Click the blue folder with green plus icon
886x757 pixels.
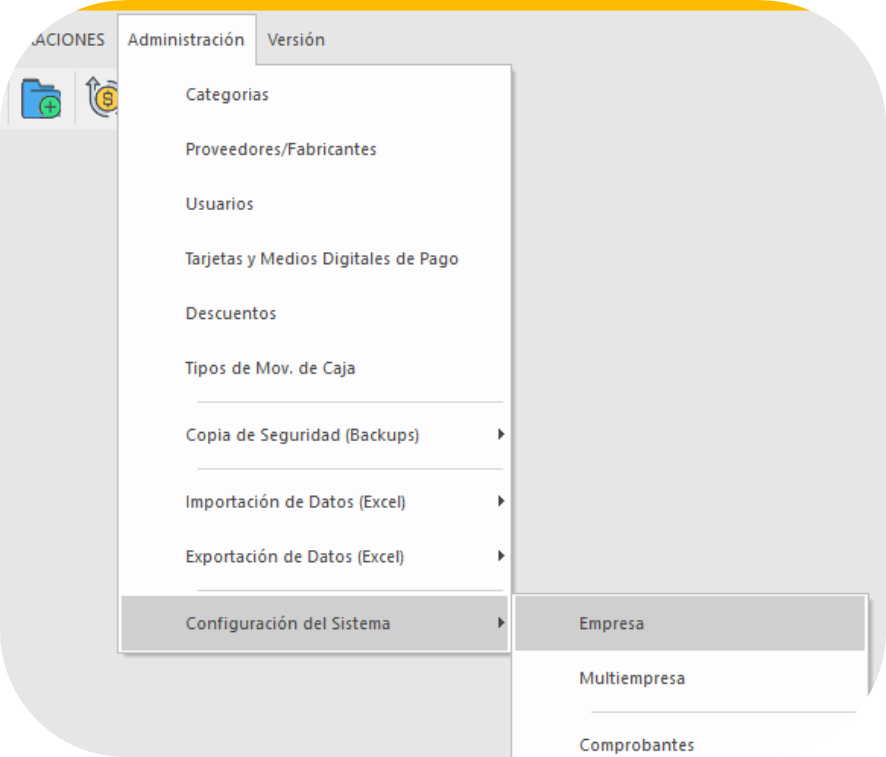tap(41, 99)
